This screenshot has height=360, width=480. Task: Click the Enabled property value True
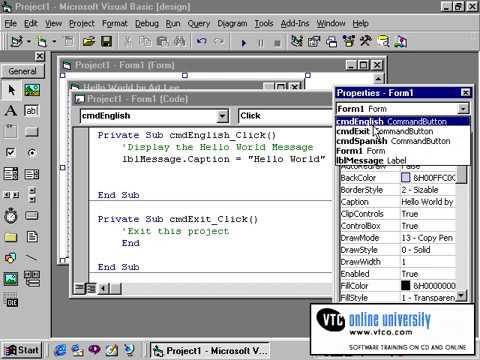[x=428, y=274]
